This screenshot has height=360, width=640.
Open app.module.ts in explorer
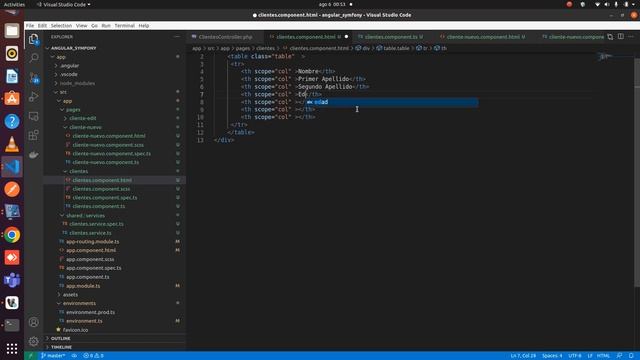[83, 286]
